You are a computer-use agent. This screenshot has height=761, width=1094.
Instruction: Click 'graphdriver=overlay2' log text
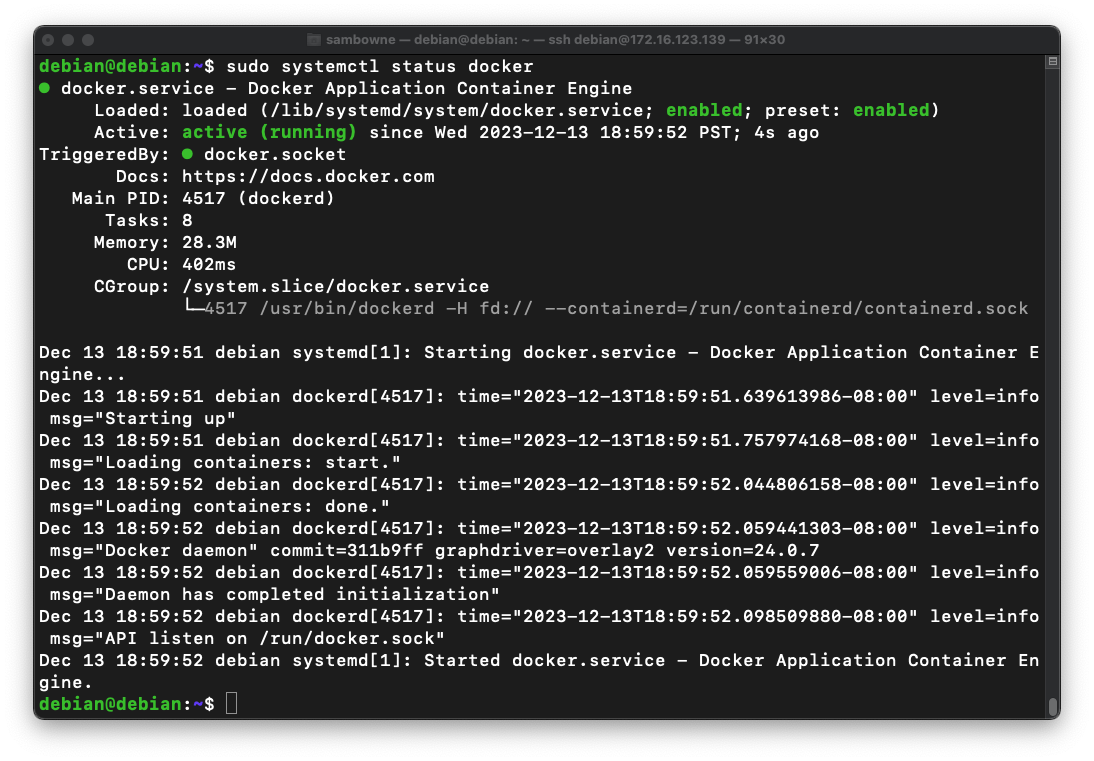click(544, 550)
